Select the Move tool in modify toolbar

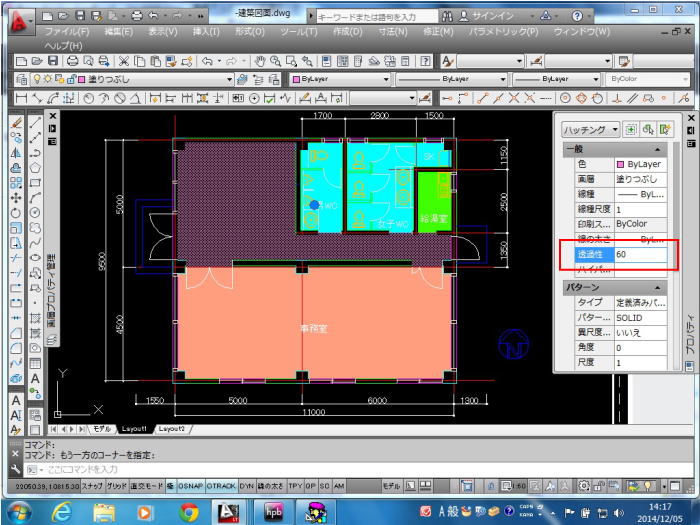(x=16, y=198)
